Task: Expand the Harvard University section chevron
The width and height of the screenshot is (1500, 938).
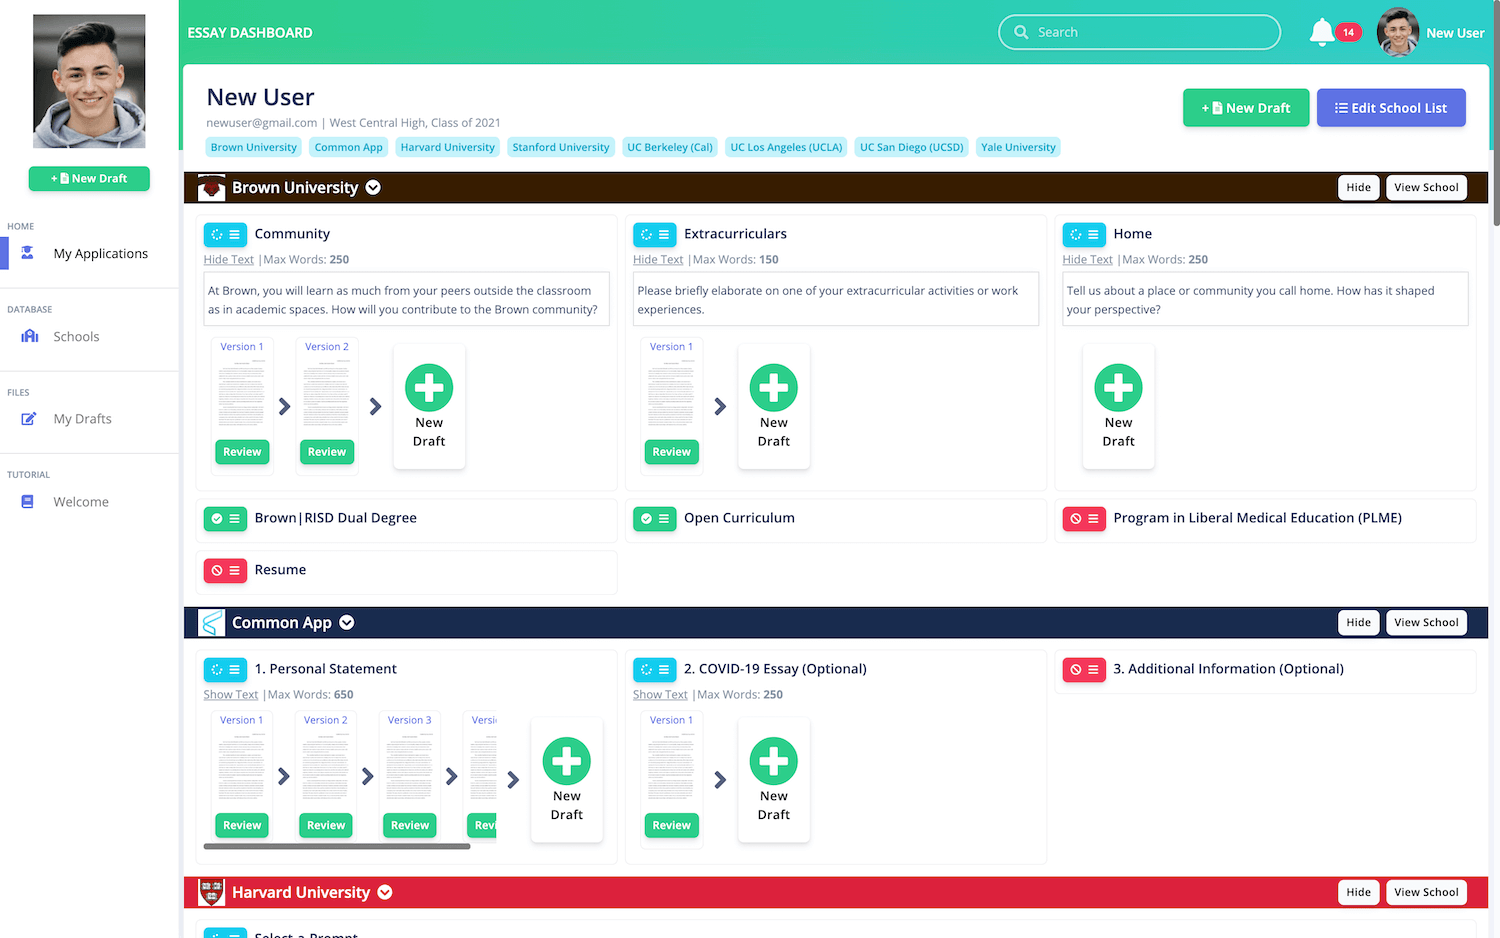Action: coord(385,892)
